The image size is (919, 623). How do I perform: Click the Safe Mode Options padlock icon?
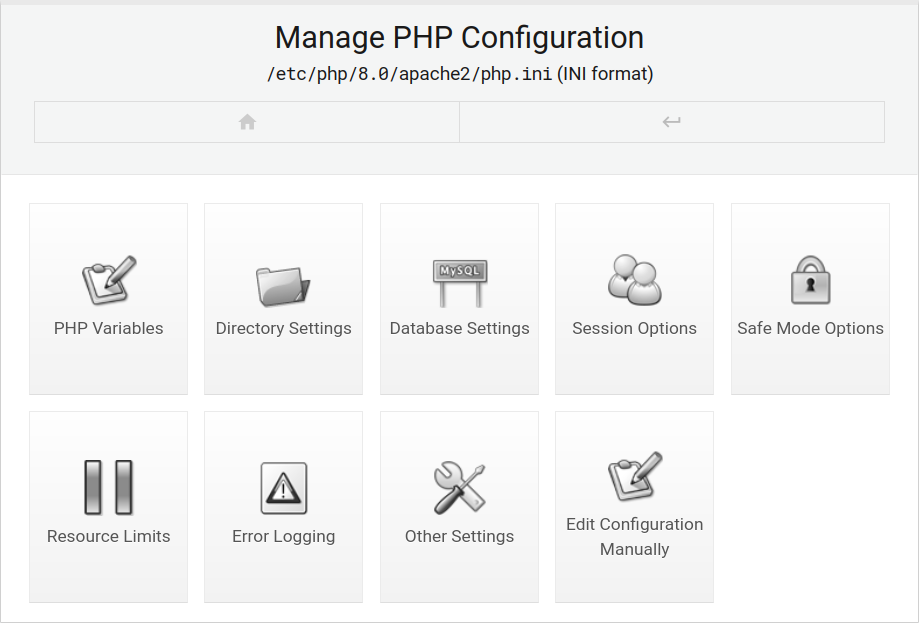[810, 280]
